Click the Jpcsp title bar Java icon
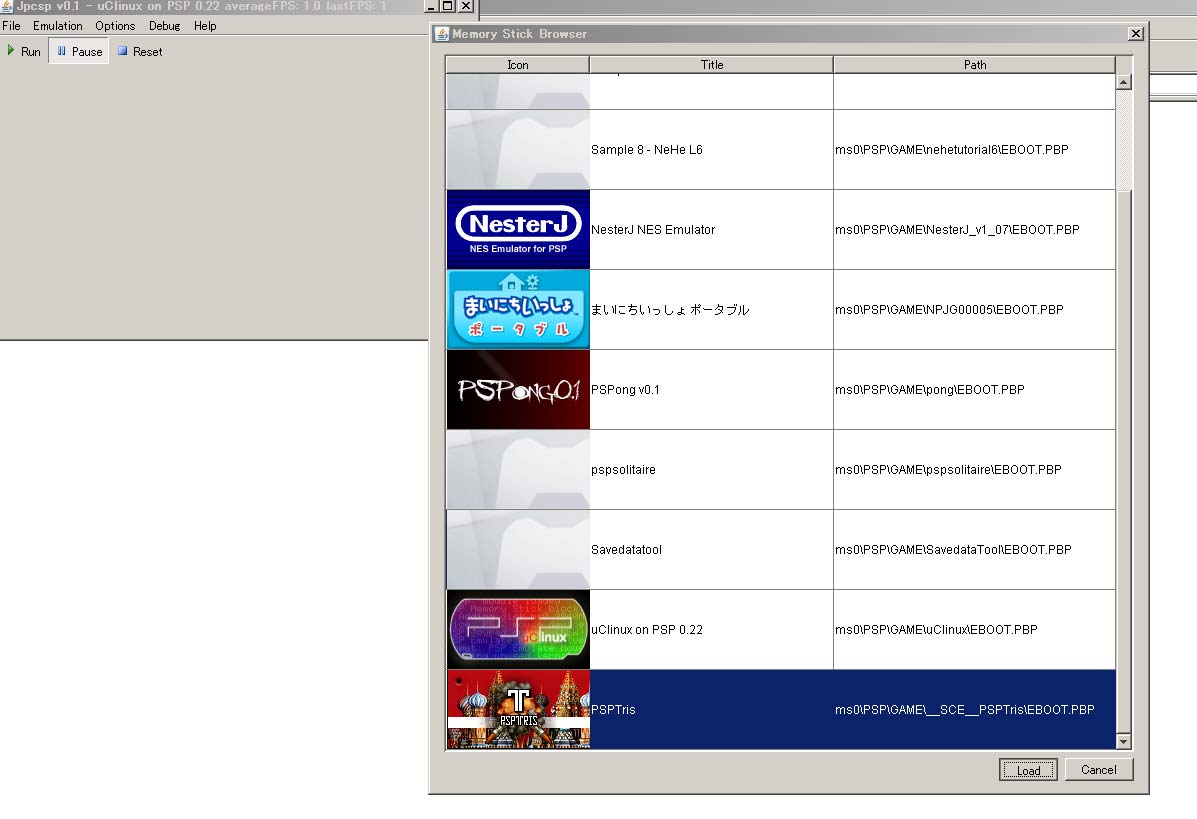The width and height of the screenshot is (1197, 819). [7, 6]
